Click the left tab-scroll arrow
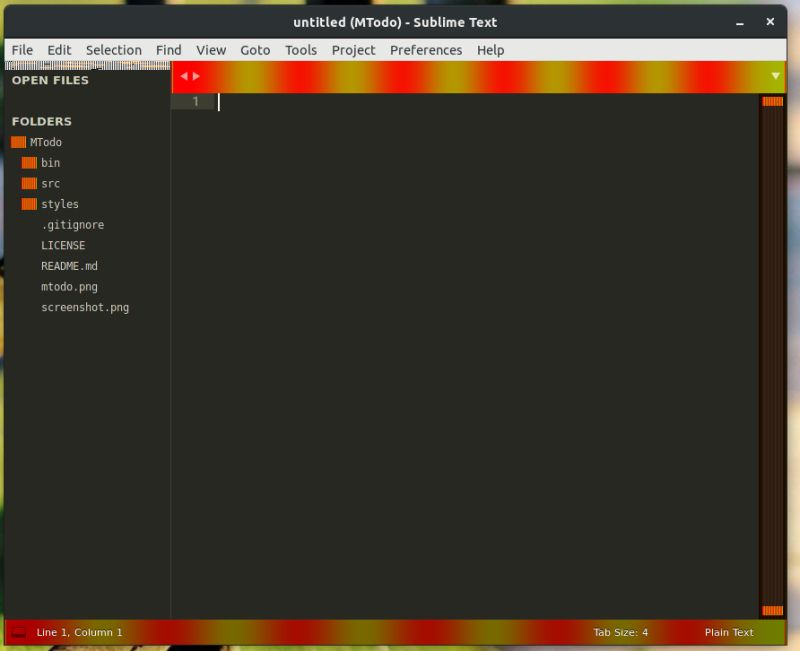 (x=183, y=75)
